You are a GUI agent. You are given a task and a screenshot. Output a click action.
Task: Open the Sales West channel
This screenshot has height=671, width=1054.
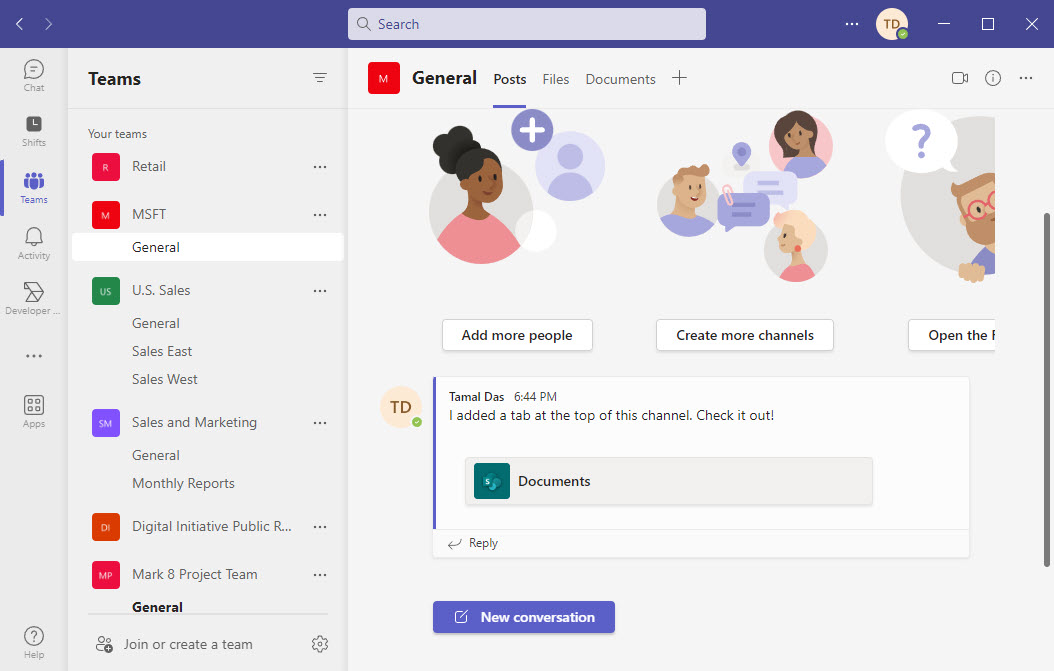(165, 379)
